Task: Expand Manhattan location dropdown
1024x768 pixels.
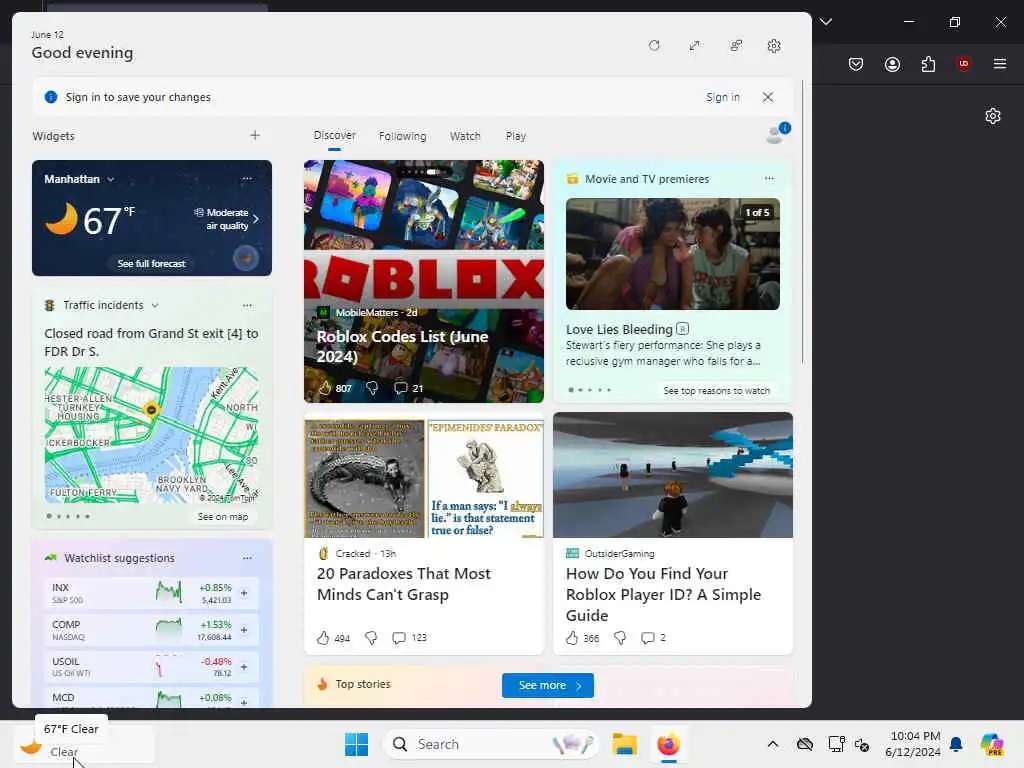Action: [111, 179]
